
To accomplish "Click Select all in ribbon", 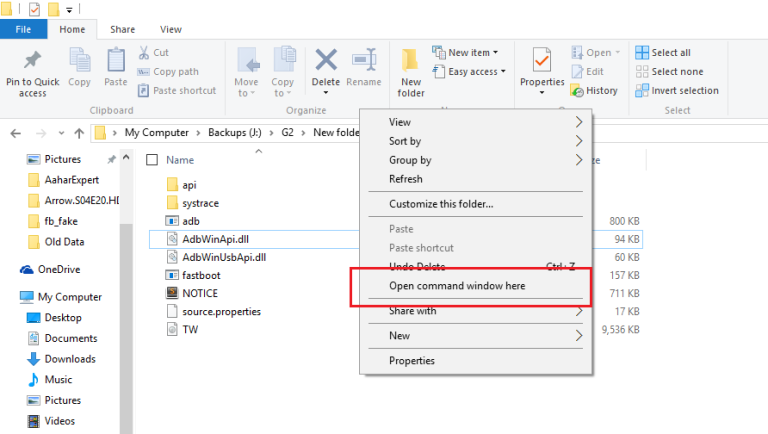I will (670, 52).
